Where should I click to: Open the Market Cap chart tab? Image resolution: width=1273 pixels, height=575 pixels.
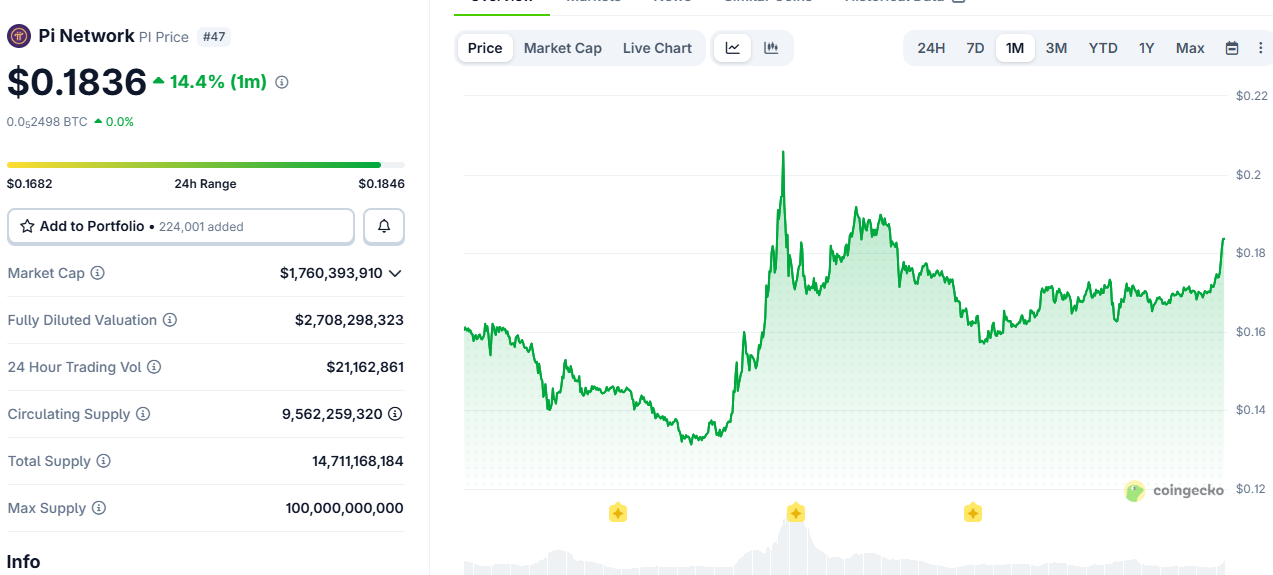[x=563, y=48]
